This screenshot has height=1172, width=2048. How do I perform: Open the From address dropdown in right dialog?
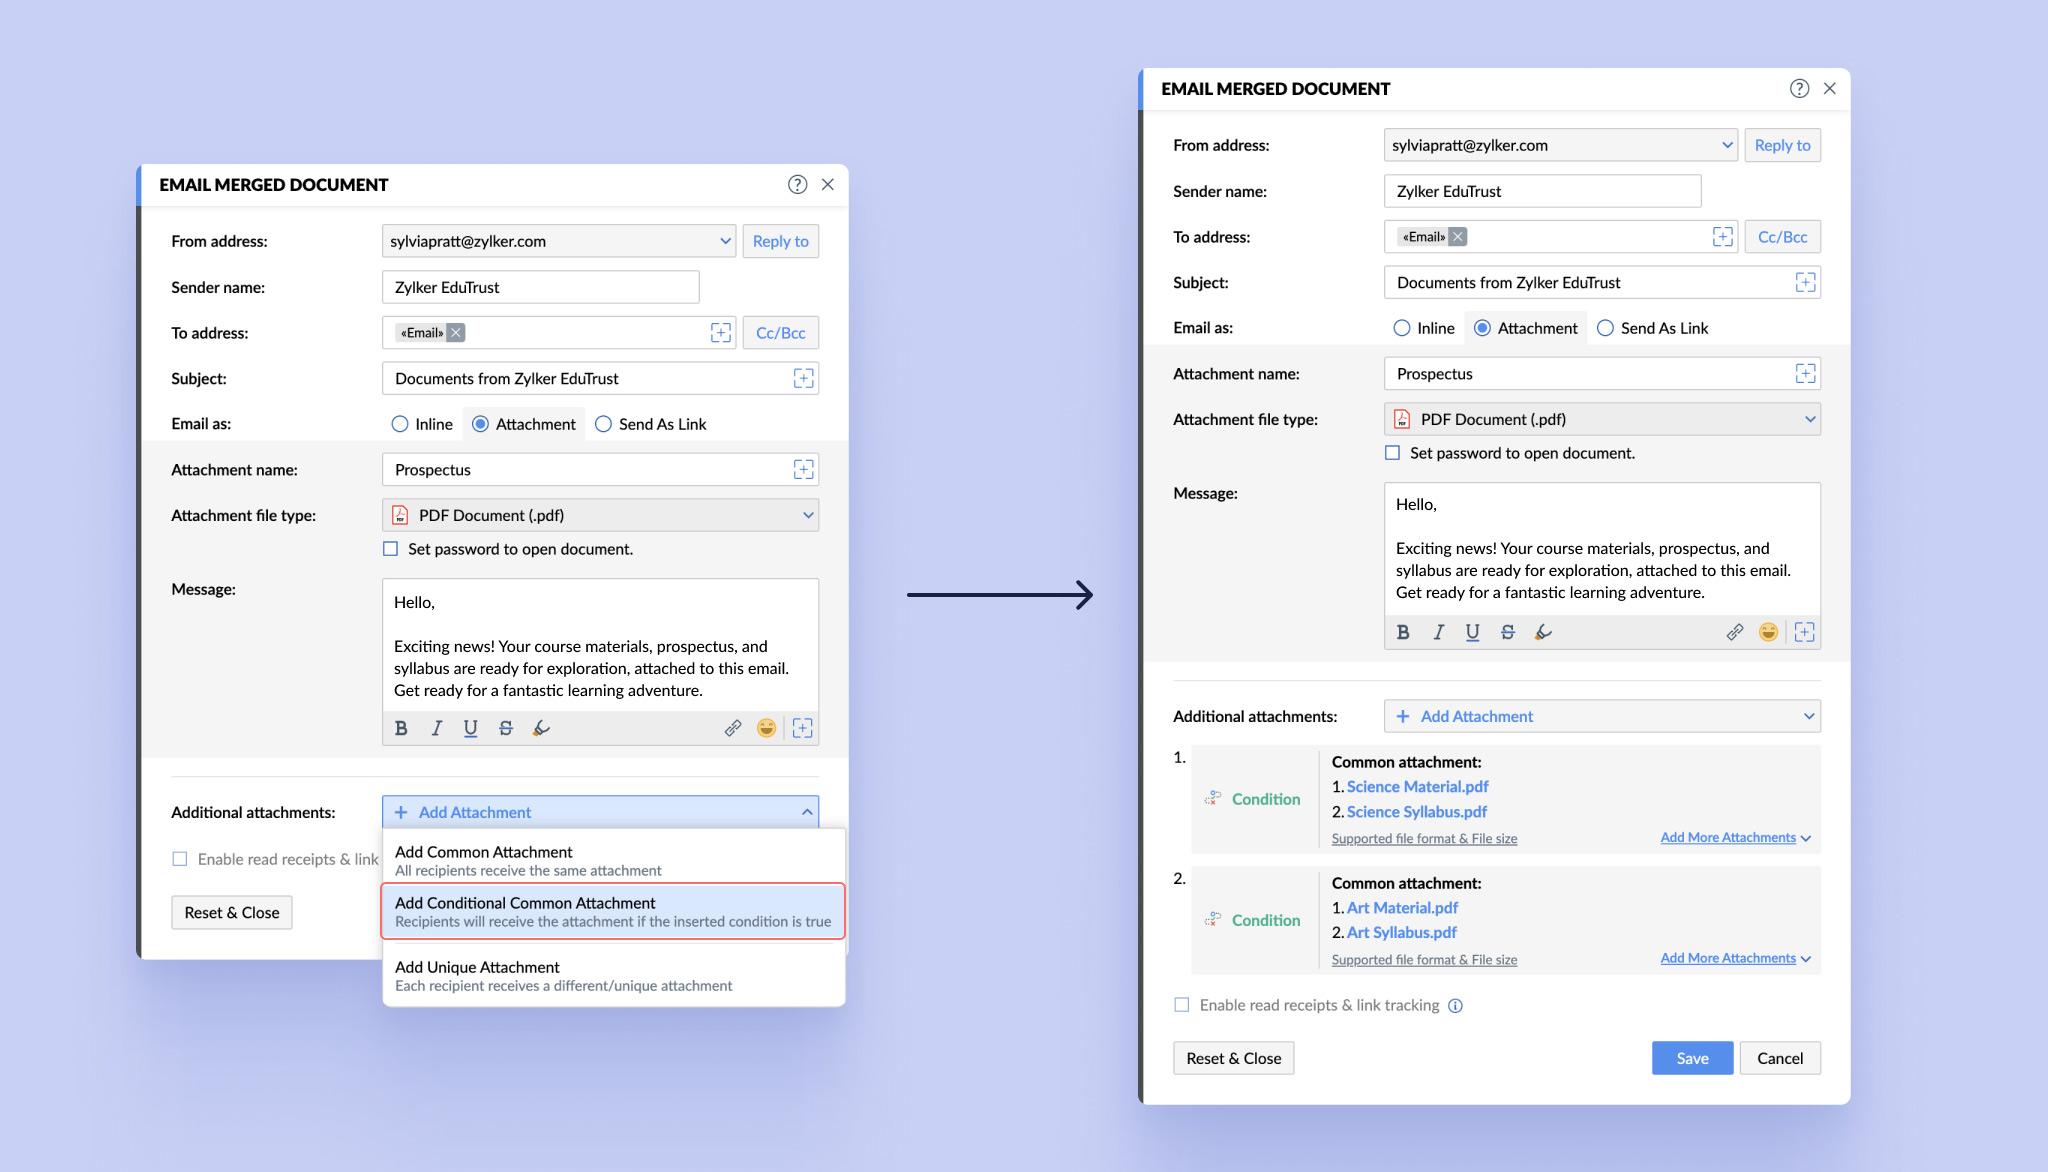coord(1560,145)
